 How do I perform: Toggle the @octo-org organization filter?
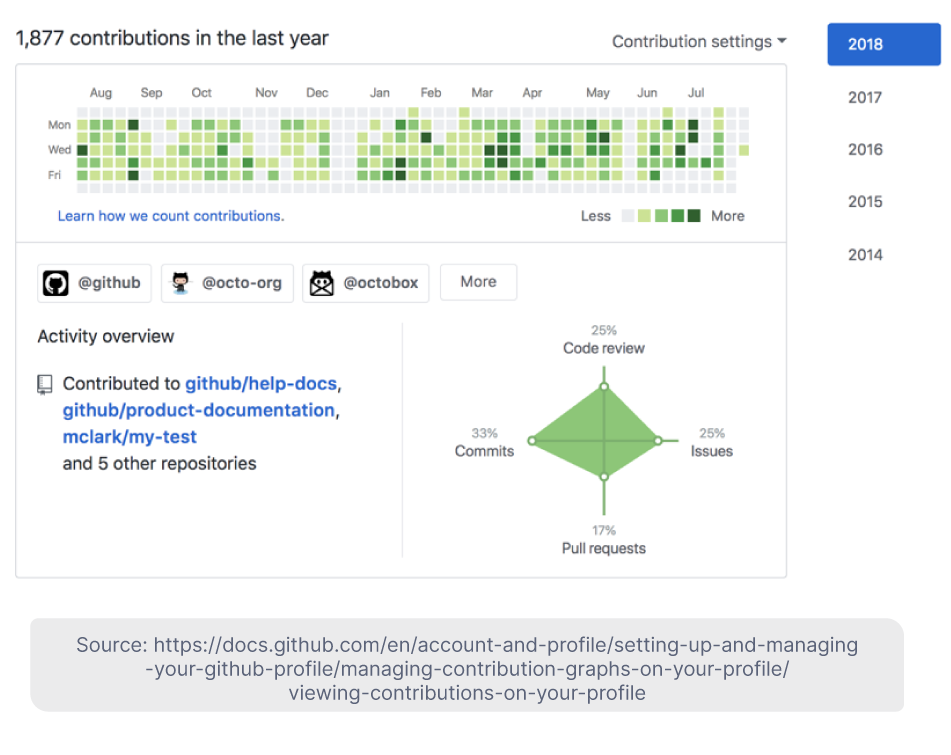point(227,282)
